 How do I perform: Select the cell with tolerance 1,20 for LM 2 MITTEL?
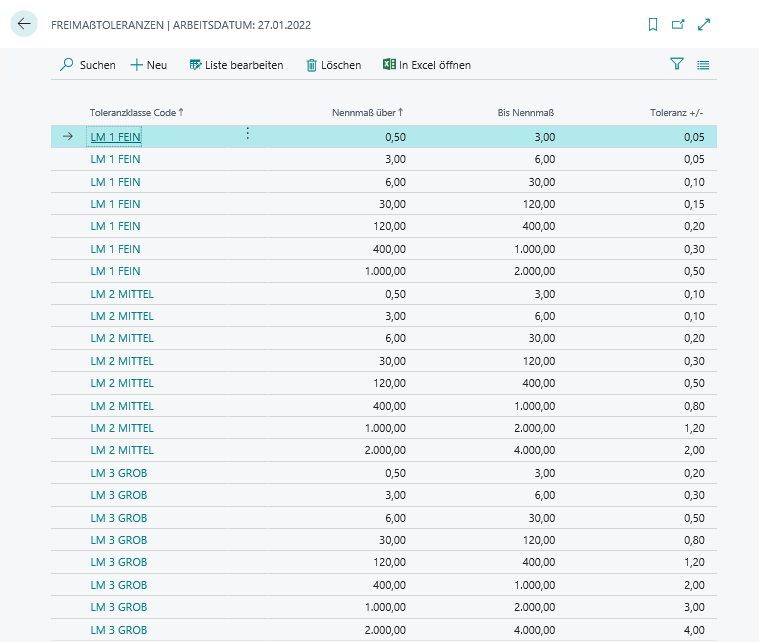click(x=692, y=428)
